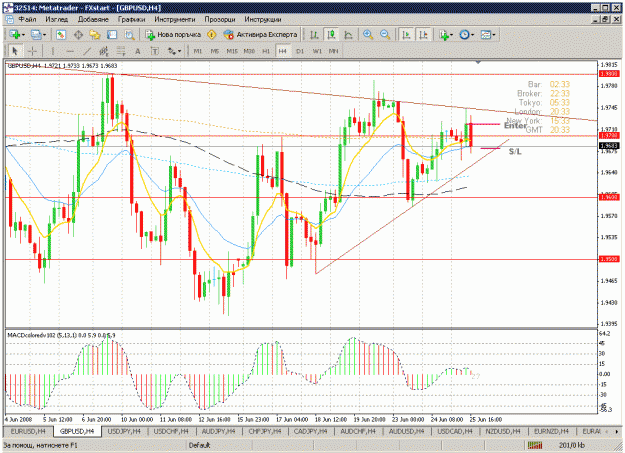Select the Crosshair tool
The width and height of the screenshot is (625, 453).
tap(32, 51)
